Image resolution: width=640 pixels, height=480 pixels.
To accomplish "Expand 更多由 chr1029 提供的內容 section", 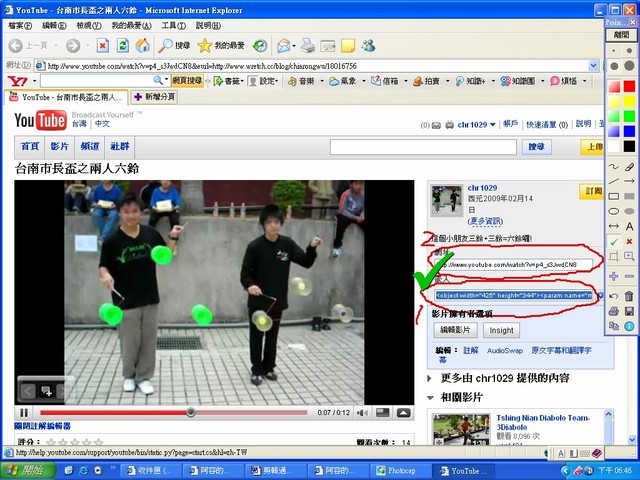I will (429, 378).
